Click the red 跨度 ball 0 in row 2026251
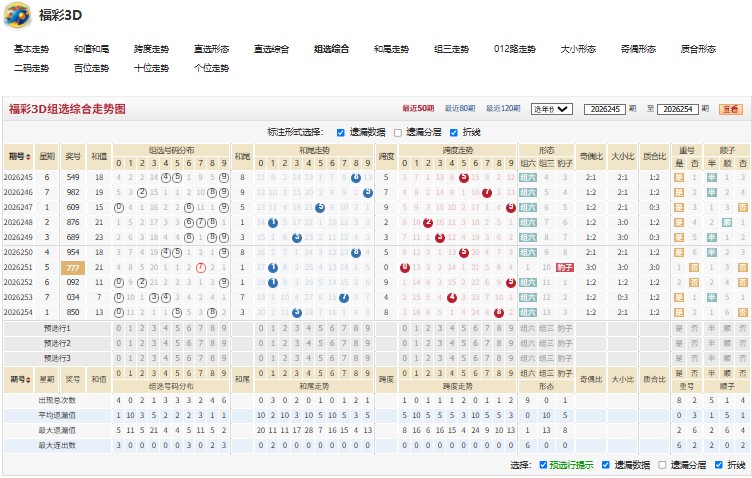Screen dimensions: 752x478 (x=405, y=268)
